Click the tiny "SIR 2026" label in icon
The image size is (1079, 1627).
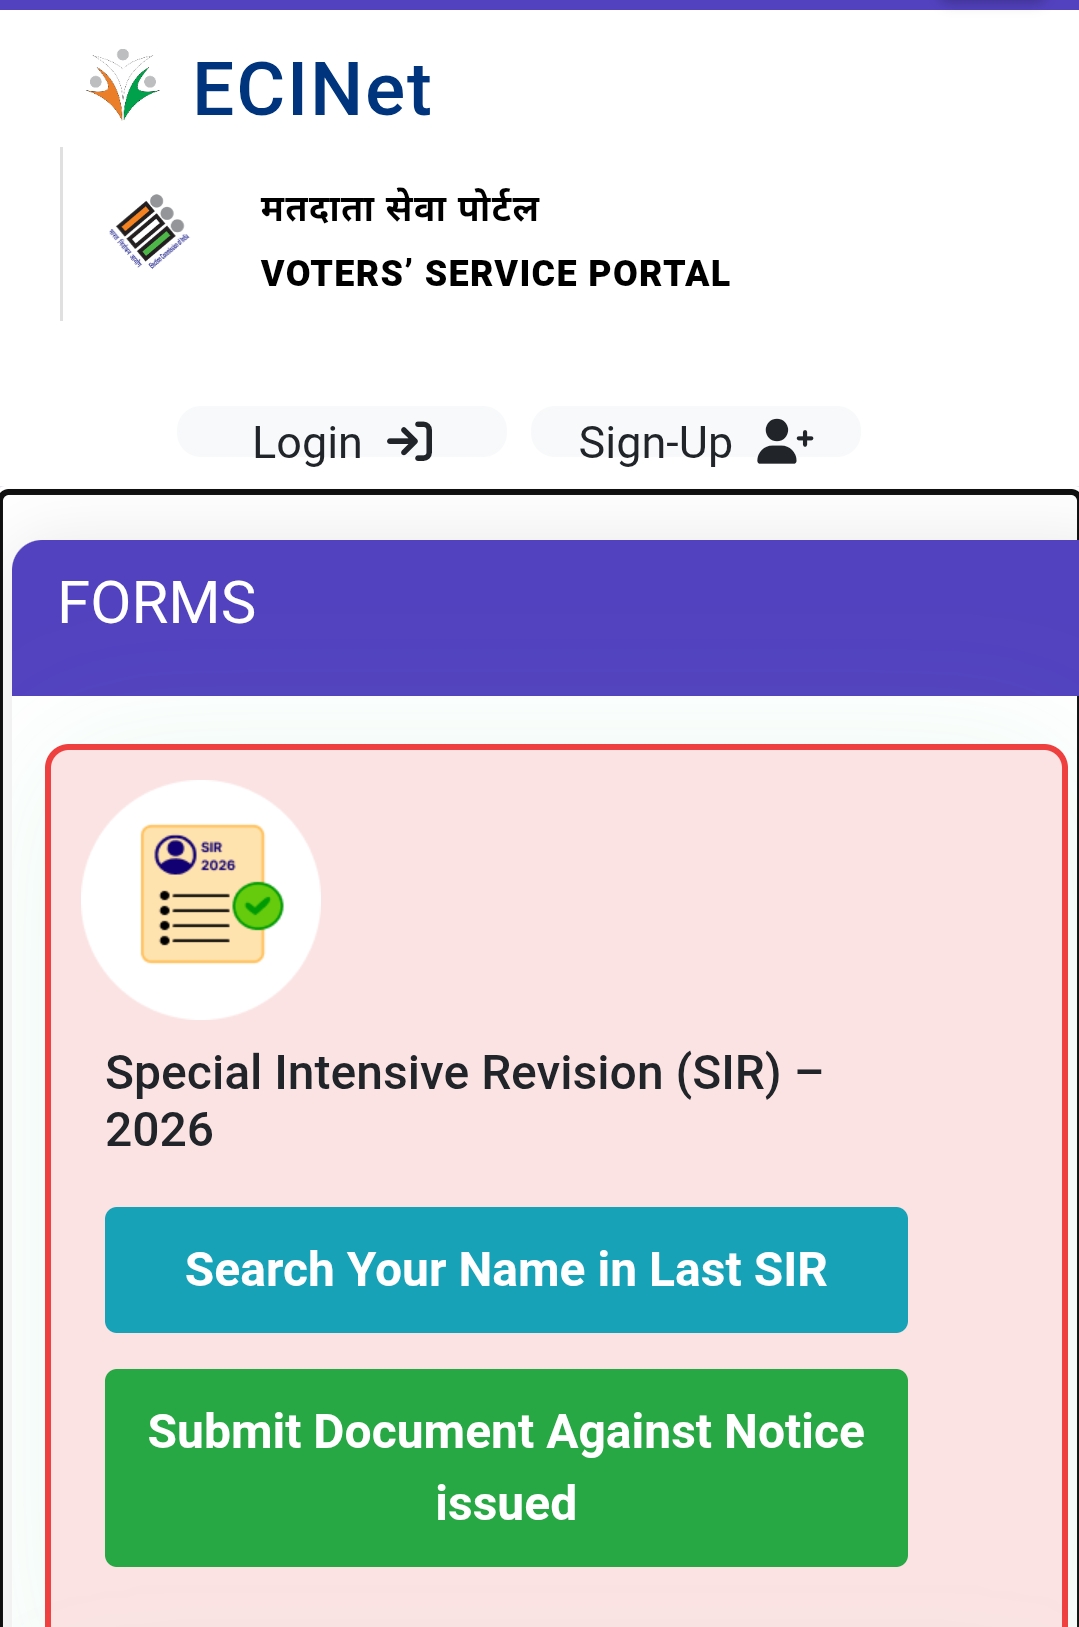[217, 856]
